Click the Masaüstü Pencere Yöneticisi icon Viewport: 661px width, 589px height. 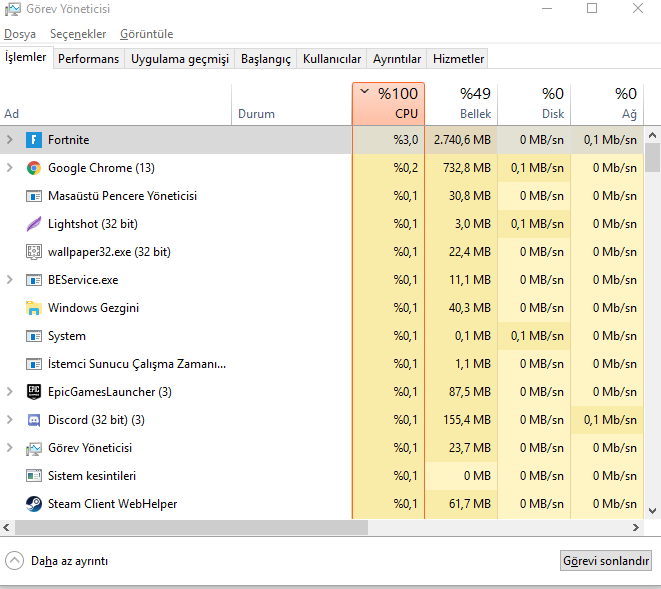(x=34, y=196)
